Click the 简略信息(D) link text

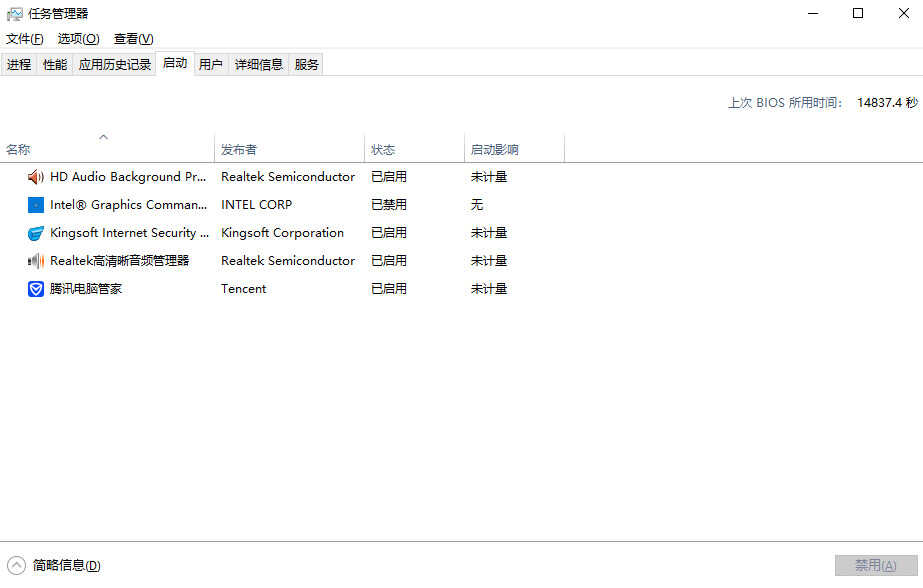click(67, 566)
